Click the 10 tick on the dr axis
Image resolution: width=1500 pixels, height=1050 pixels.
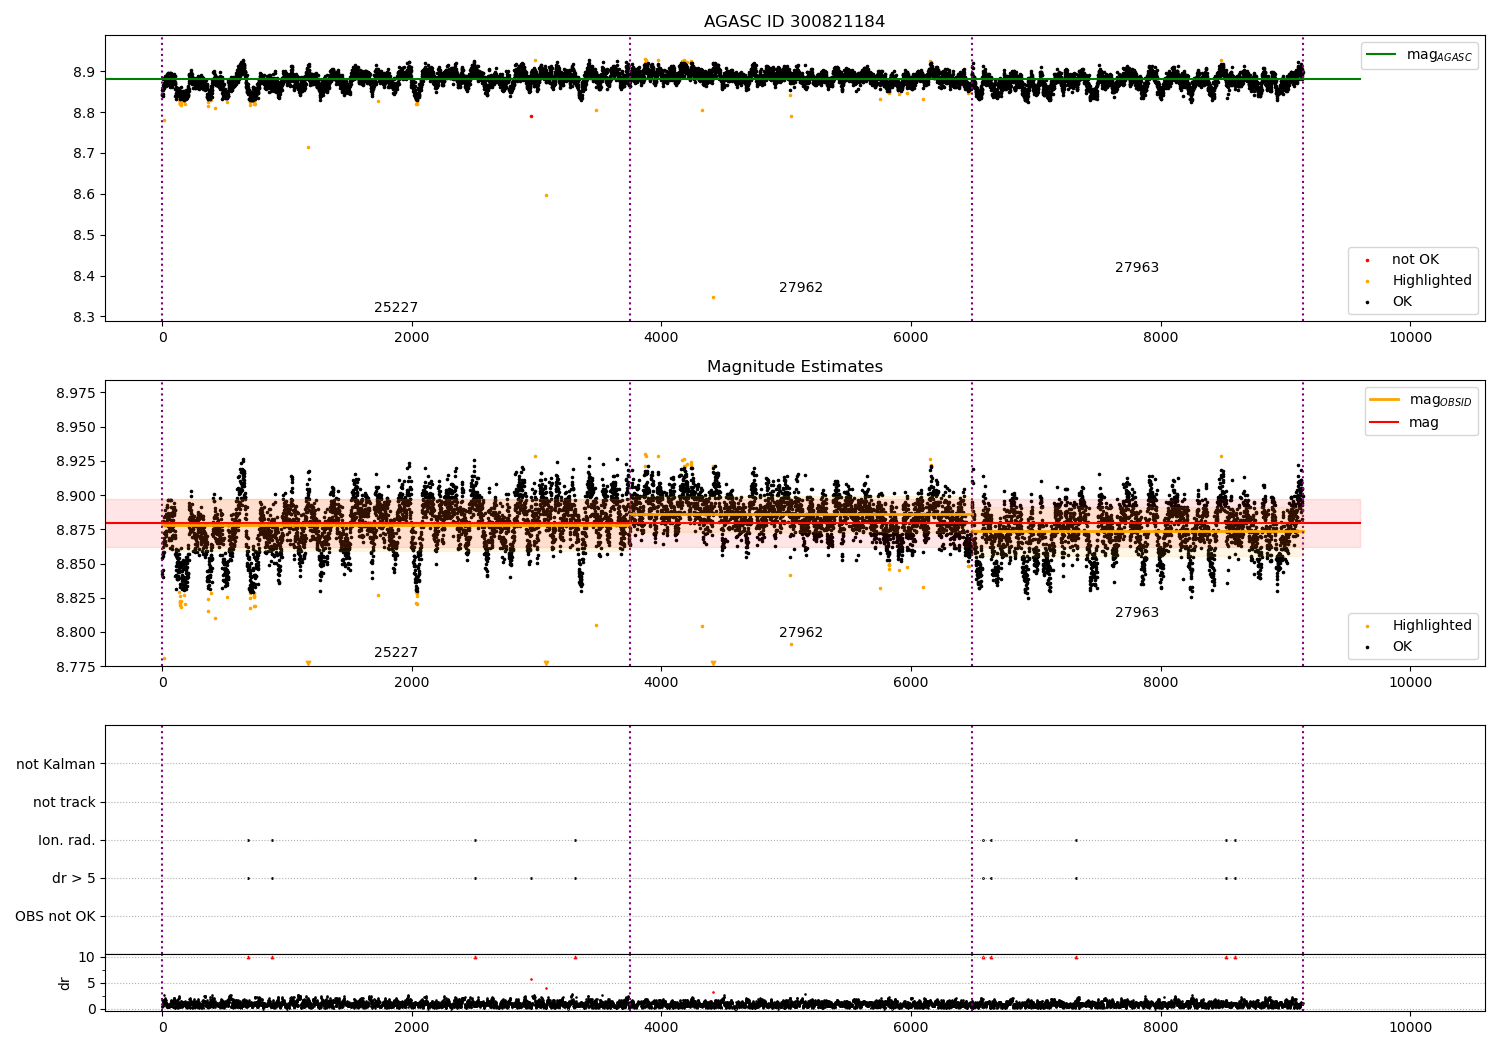click(87, 957)
